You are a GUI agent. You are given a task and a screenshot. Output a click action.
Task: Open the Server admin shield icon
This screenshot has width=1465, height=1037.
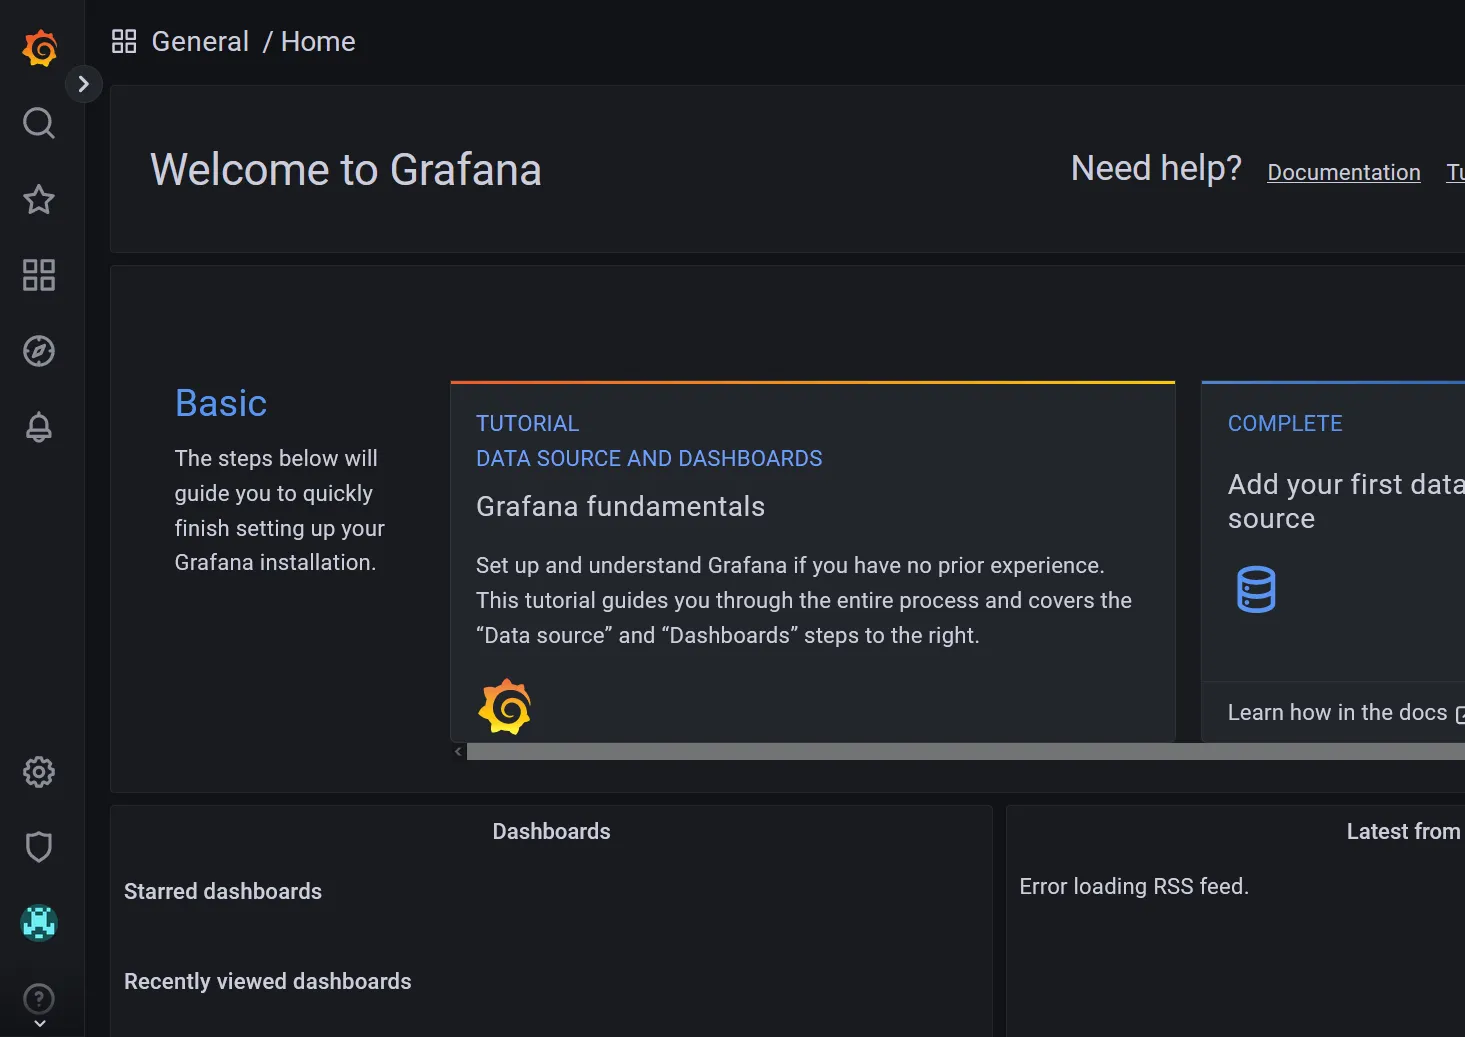(39, 847)
